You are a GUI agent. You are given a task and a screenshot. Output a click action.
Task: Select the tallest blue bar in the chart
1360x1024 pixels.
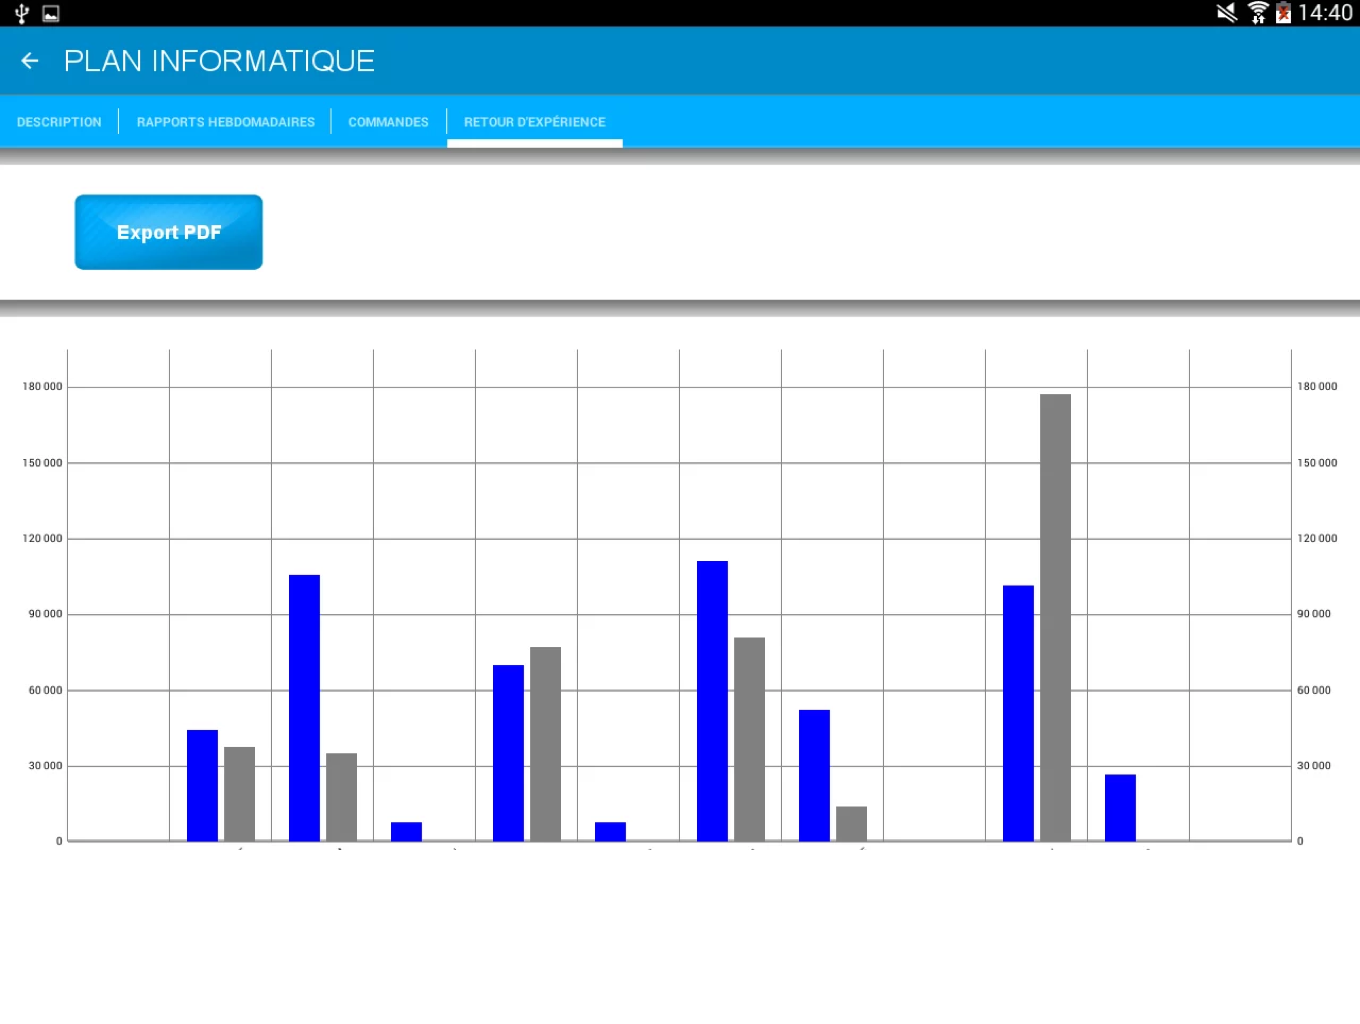click(x=712, y=700)
